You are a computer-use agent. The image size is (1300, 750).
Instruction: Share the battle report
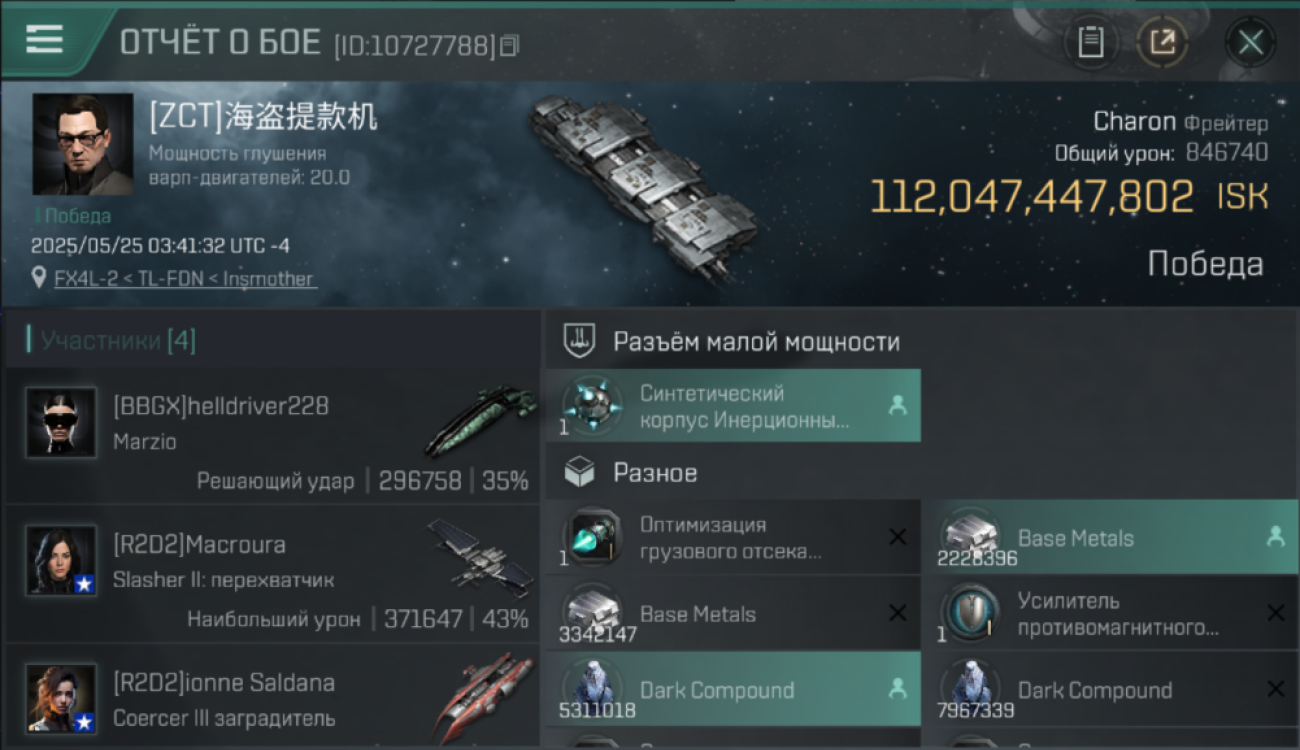click(x=1162, y=42)
